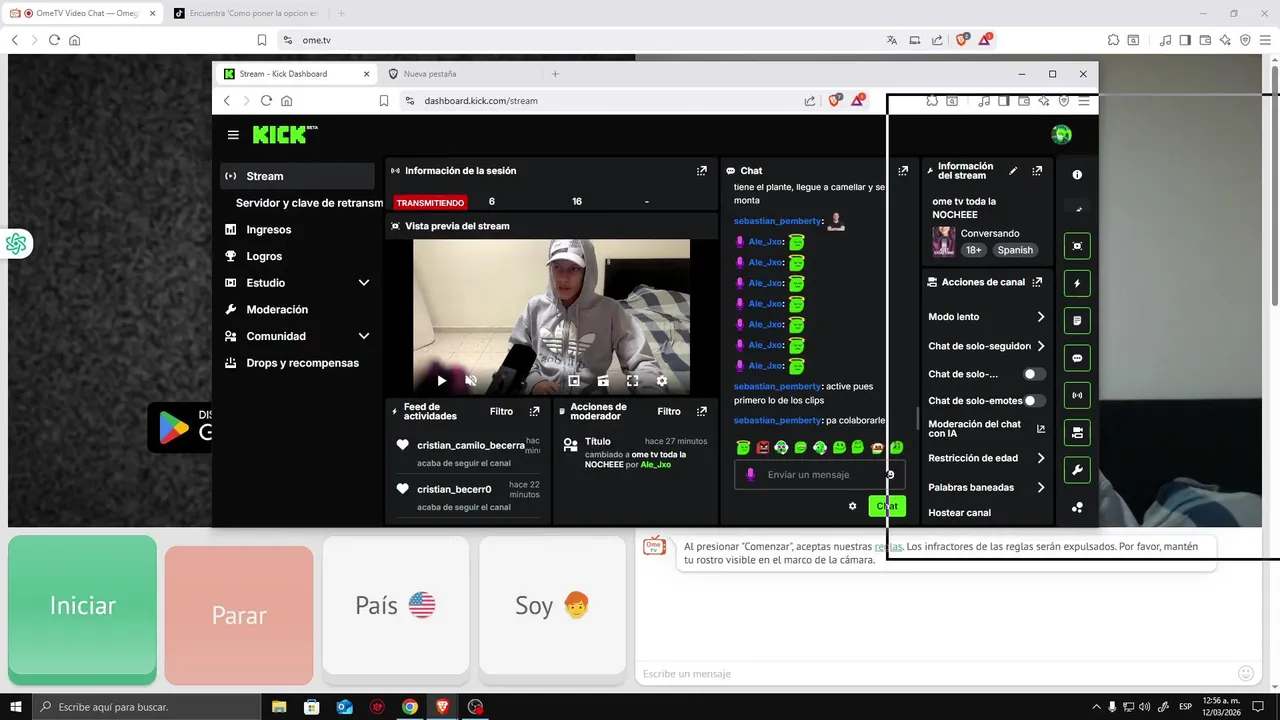Open the reglas link in OmeTV notice
This screenshot has height=720, width=1280.
888,547
